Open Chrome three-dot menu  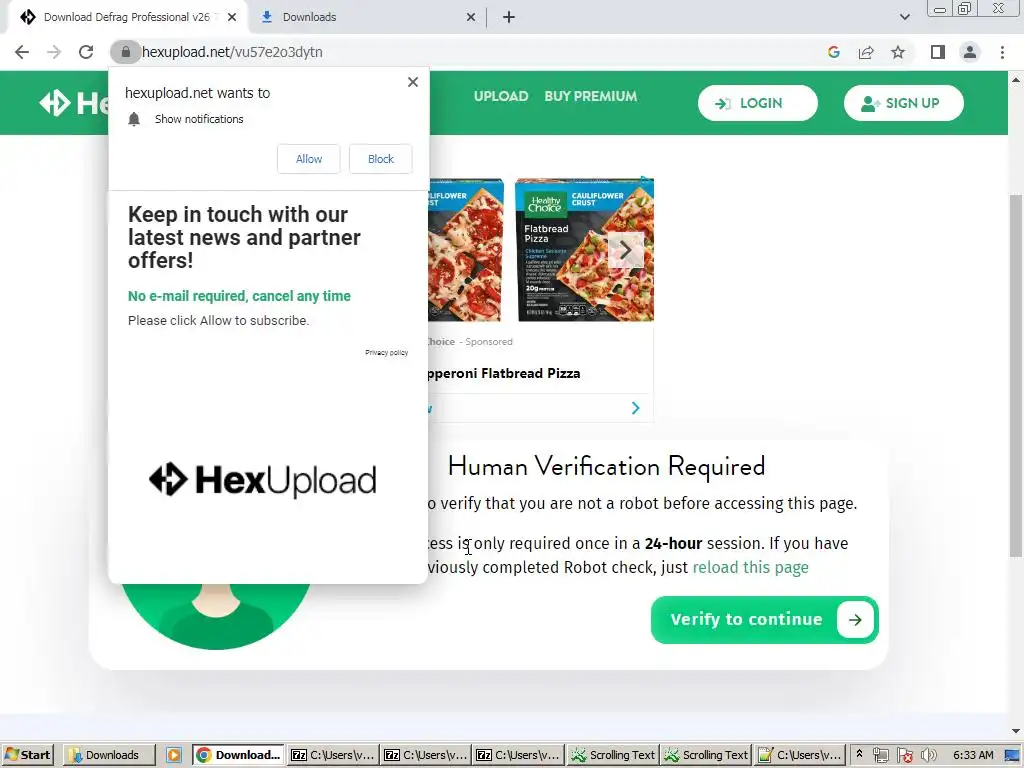click(1002, 52)
